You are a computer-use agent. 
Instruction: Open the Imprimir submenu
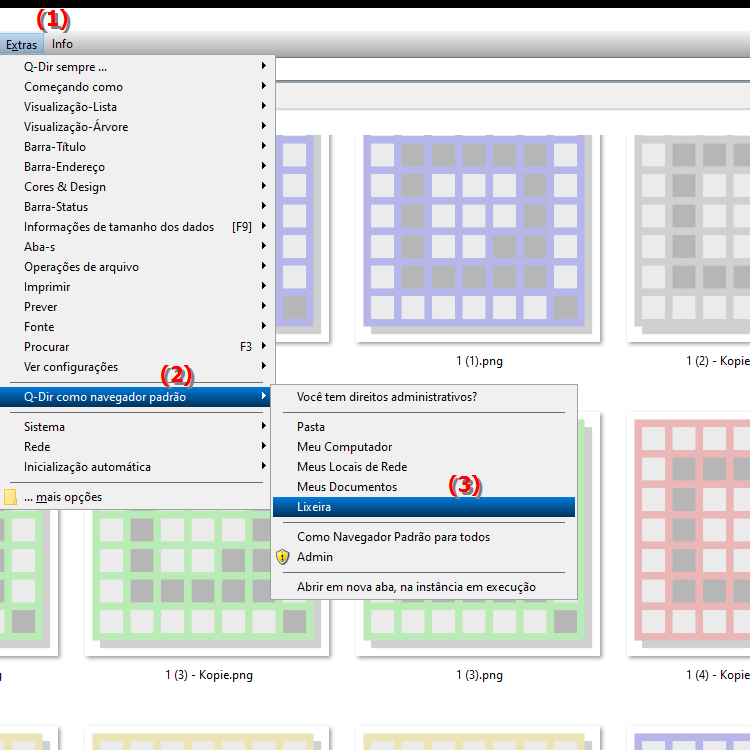point(137,287)
